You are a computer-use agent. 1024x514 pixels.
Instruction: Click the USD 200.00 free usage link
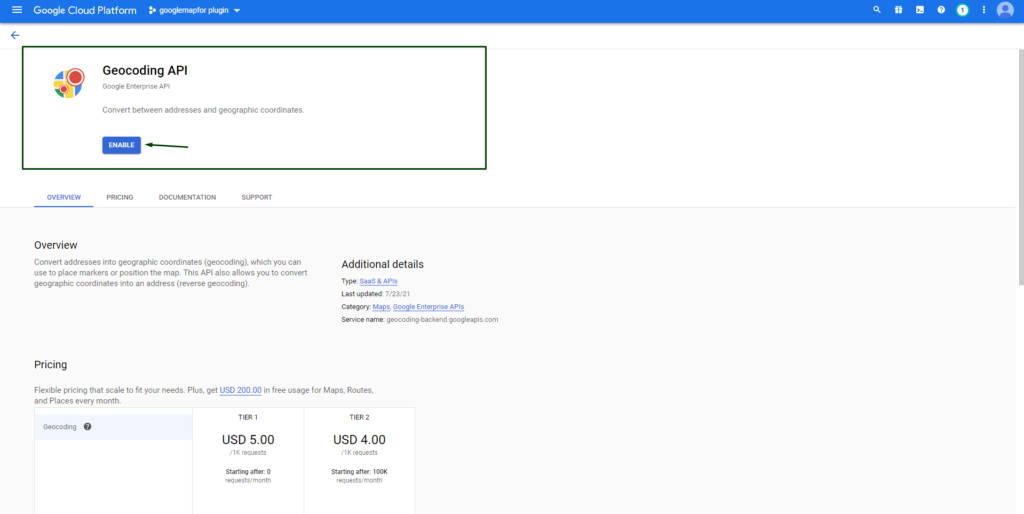click(x=240, y=390)
